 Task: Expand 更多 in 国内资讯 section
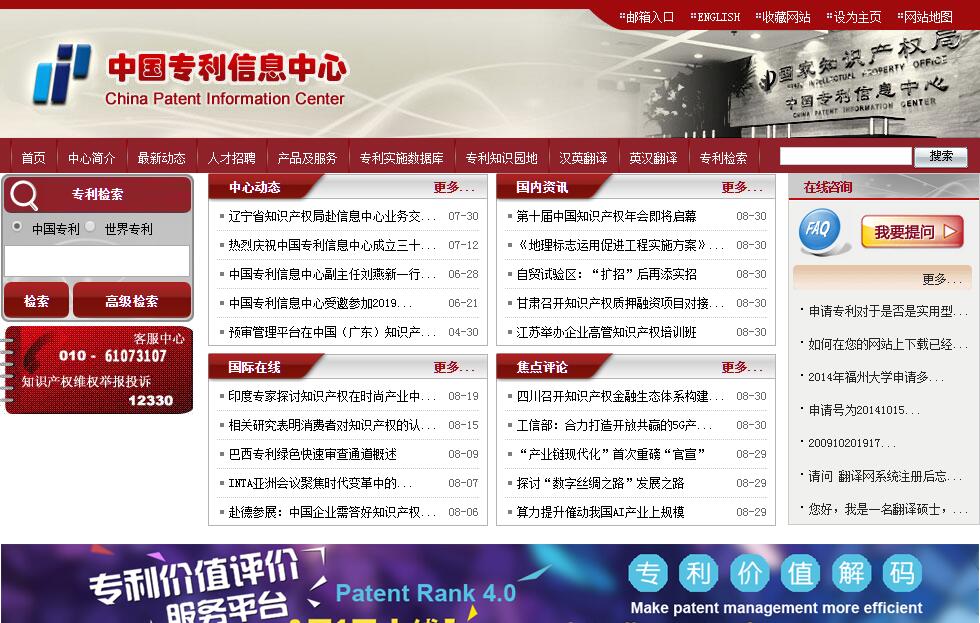(x=741, y=187)
